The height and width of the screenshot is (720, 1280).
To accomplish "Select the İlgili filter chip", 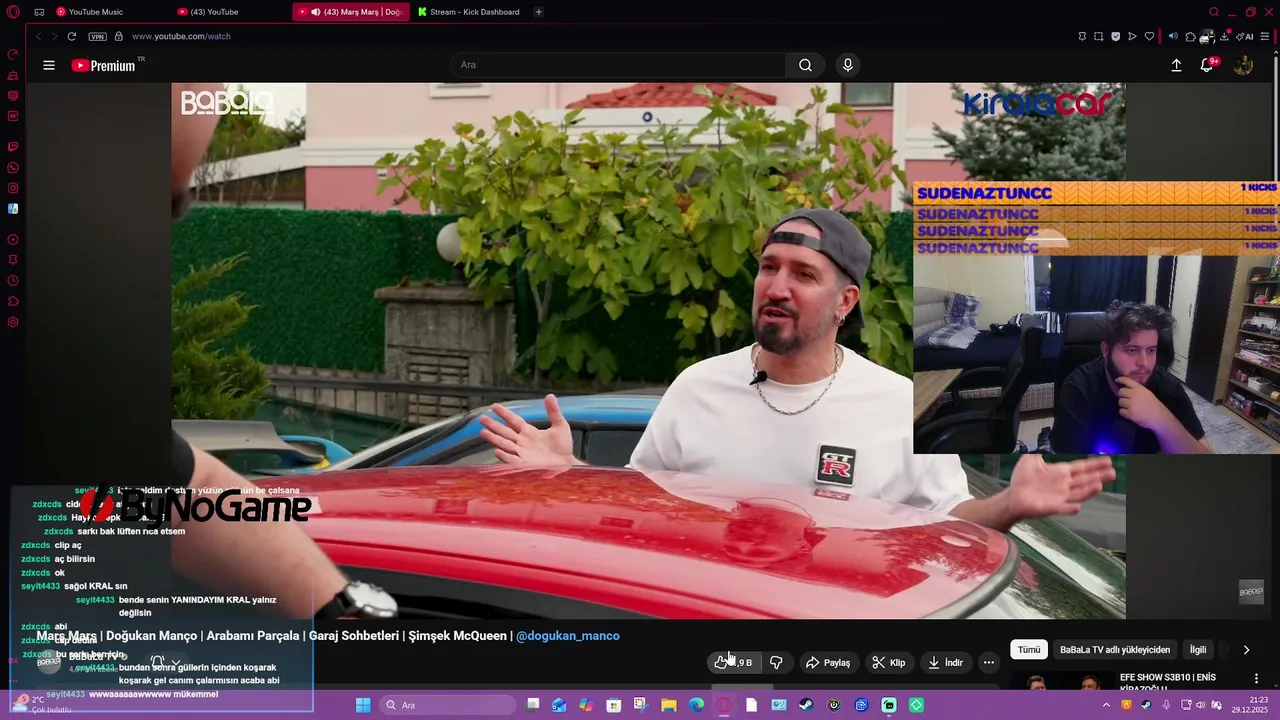I will (1198, 650).
